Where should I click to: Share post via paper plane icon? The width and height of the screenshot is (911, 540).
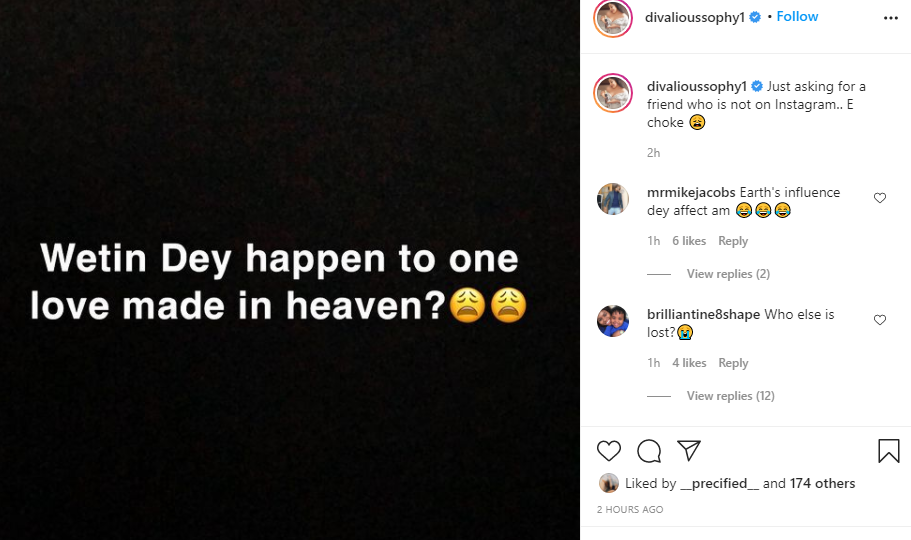click(689, 451)
